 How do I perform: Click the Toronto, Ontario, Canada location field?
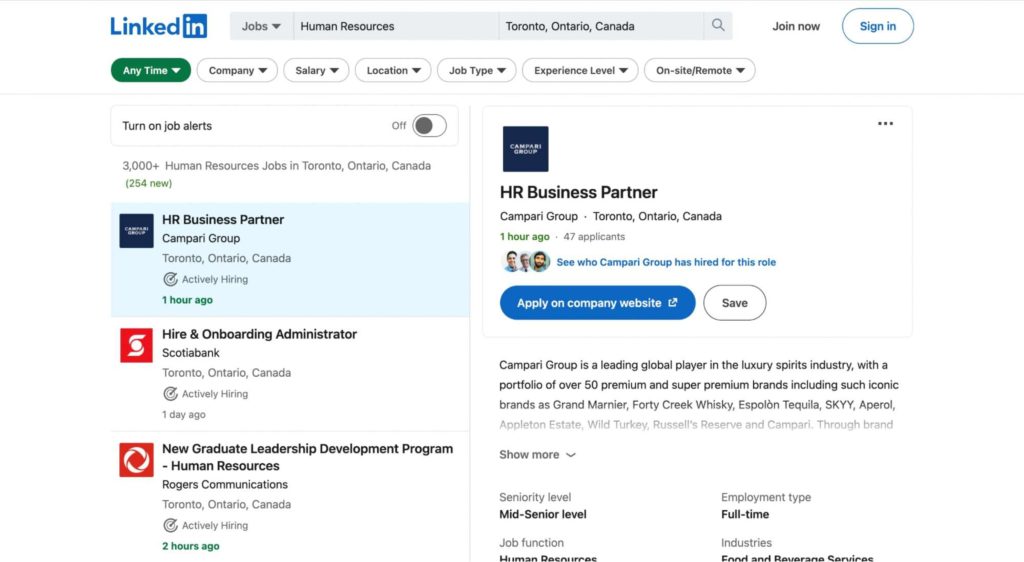coord(601,26)
